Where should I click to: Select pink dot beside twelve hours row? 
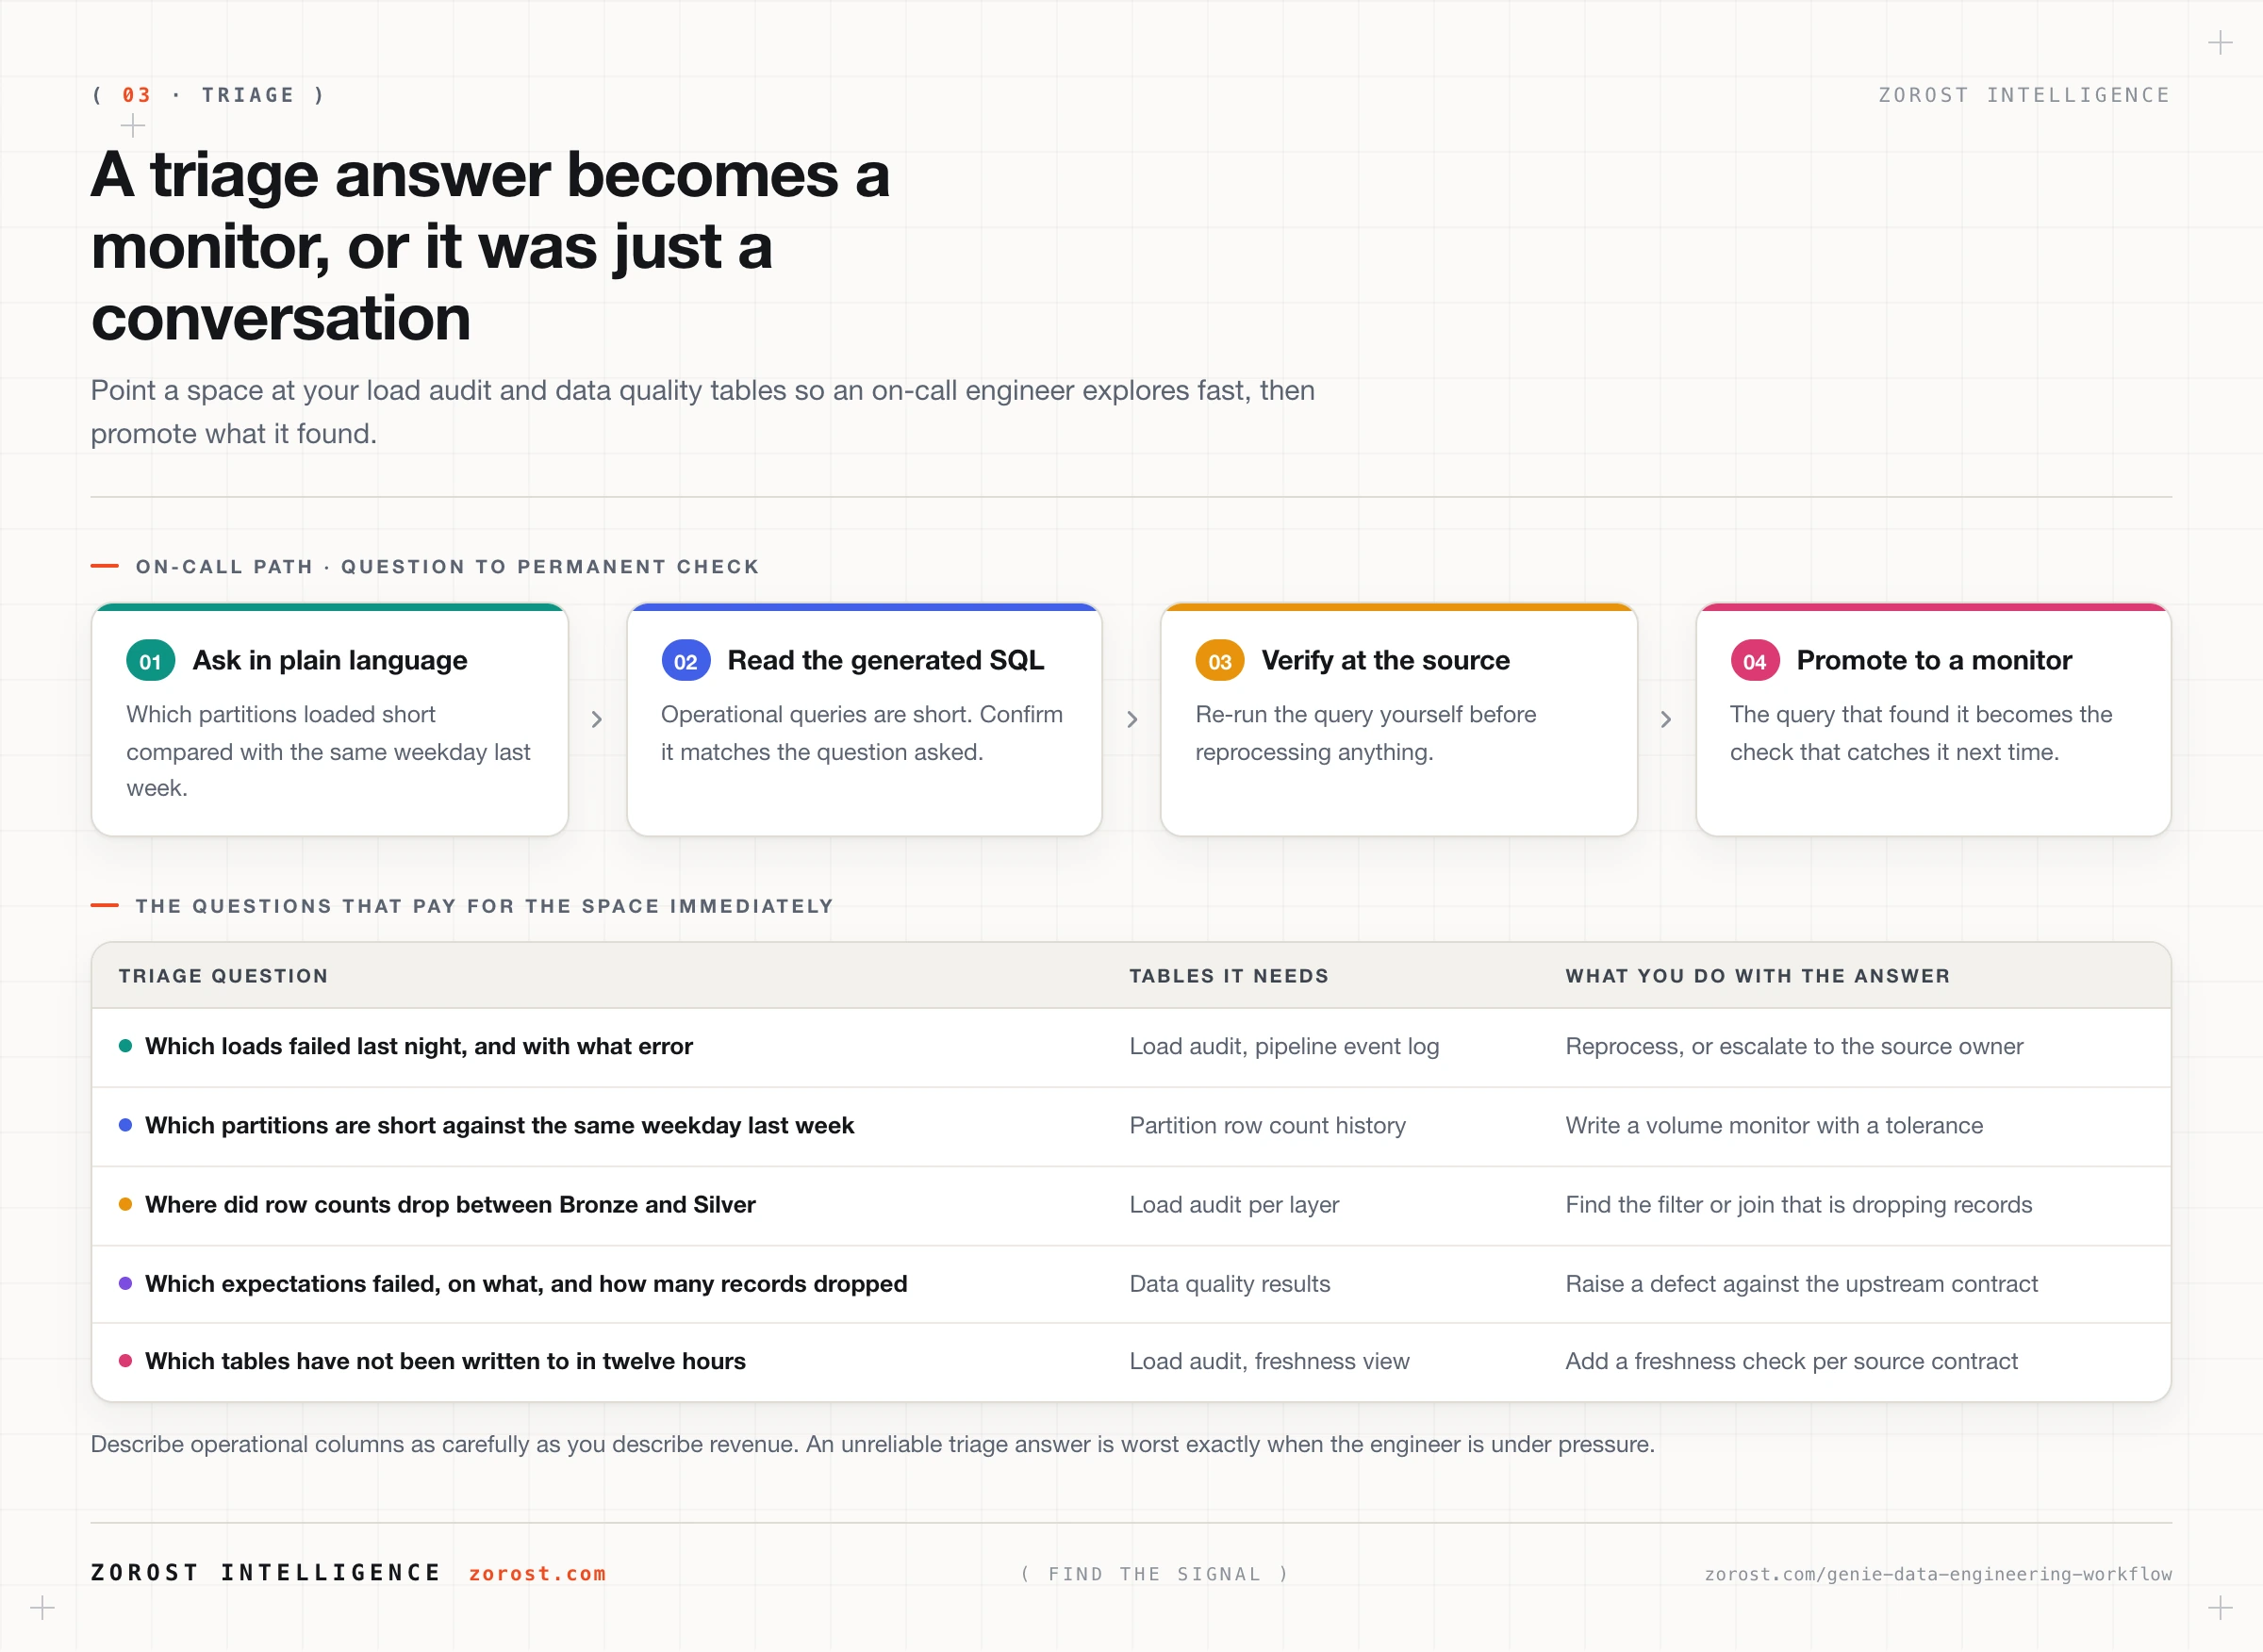pos(126,1360)
